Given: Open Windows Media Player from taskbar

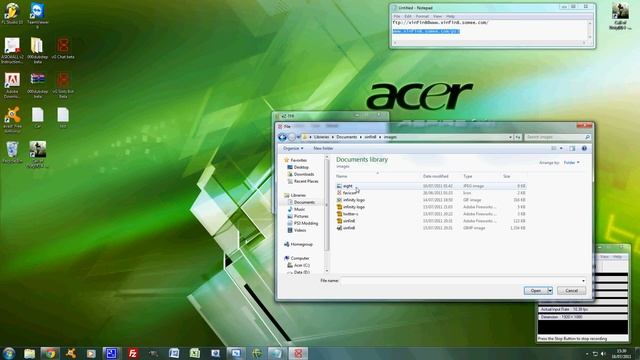Looking at the screenshot, I should click(x=91, y=353).
